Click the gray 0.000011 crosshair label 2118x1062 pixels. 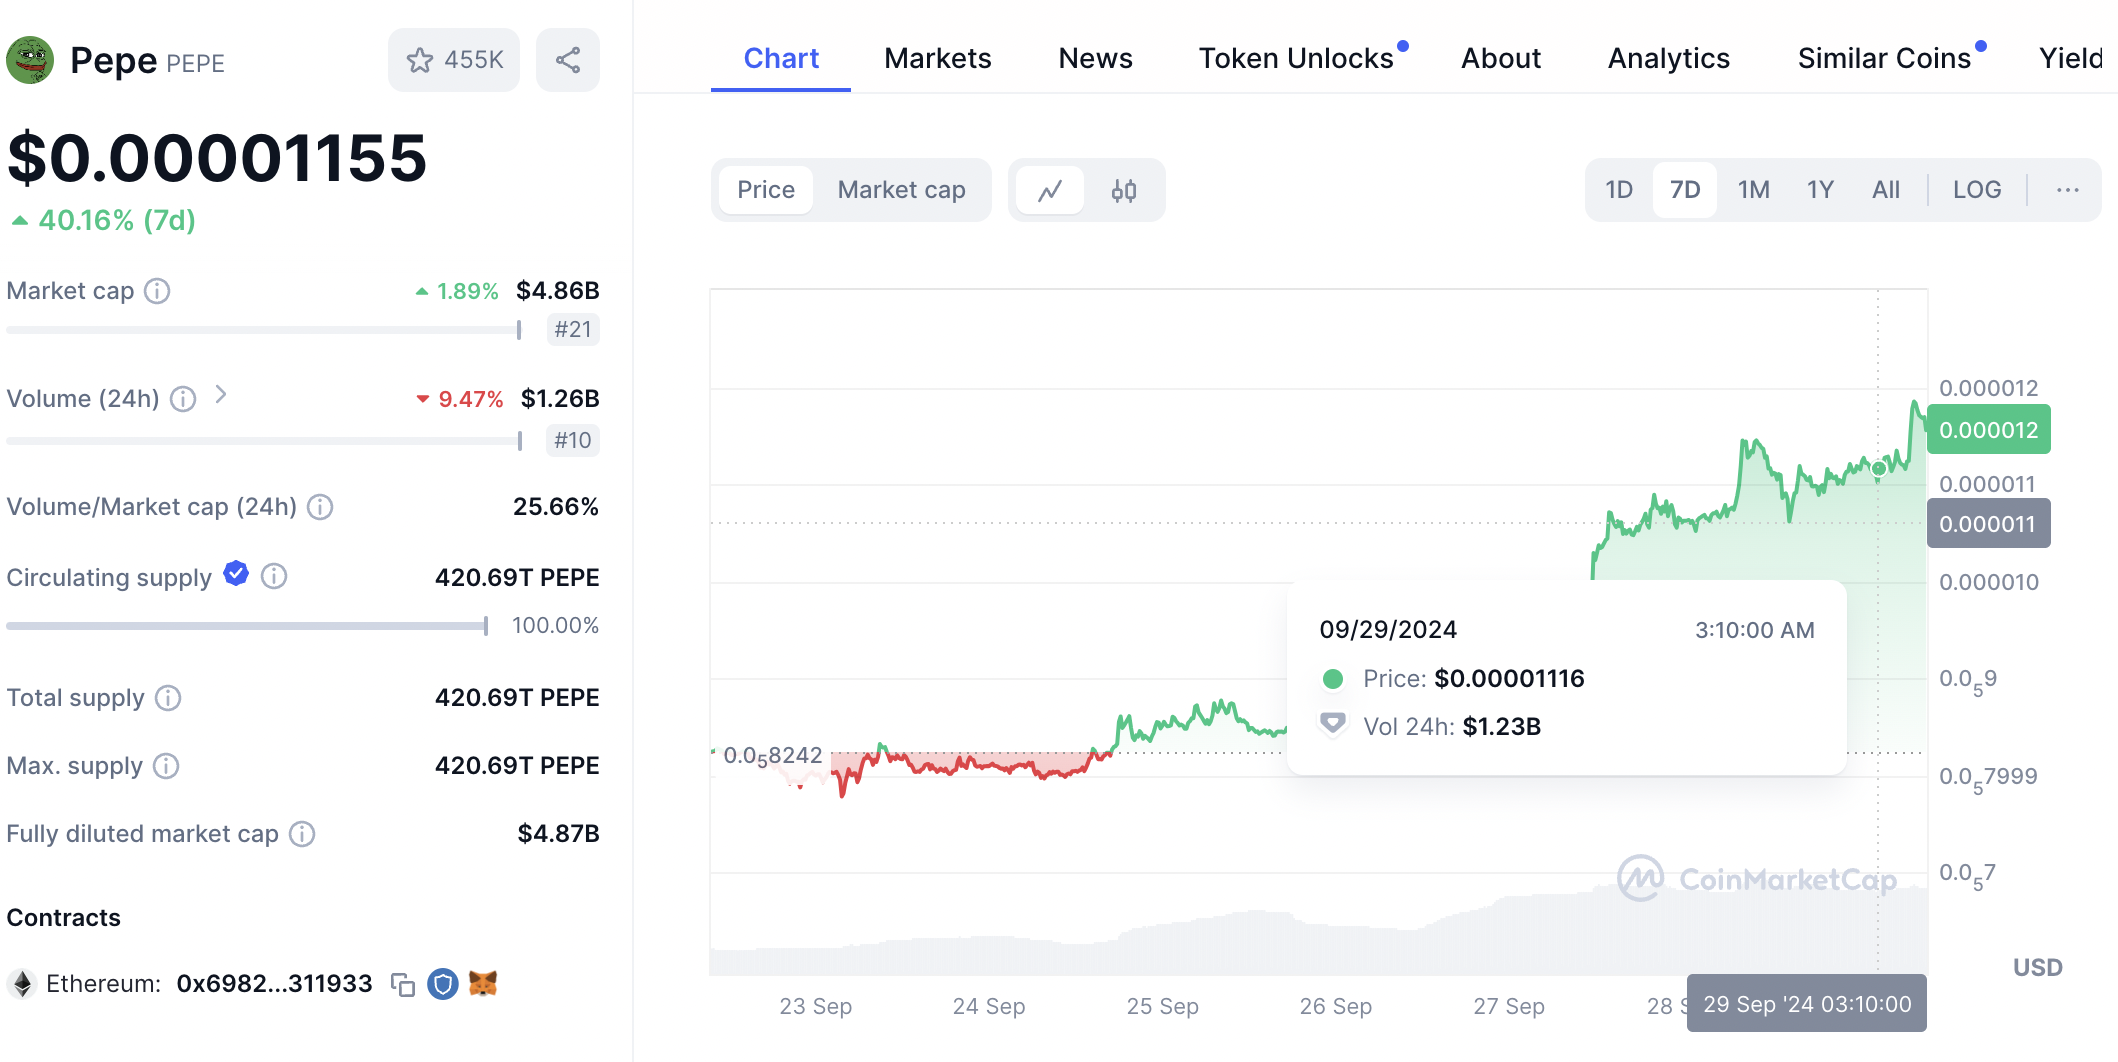[x=1989, y=524]
